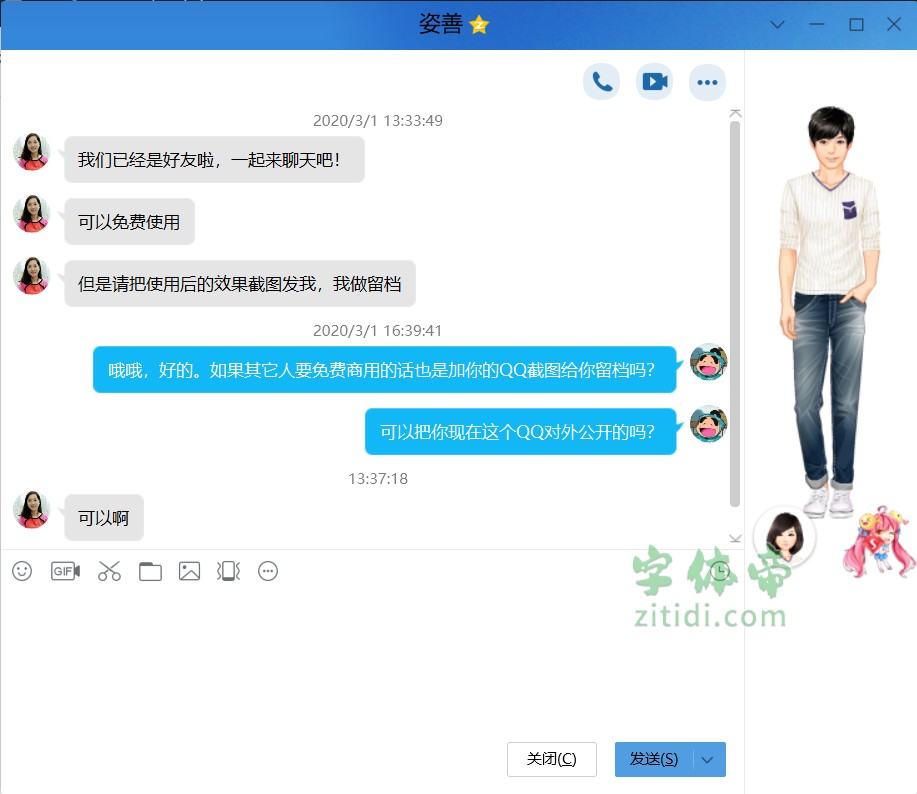Select the blue 可以把你现在这个QQ对外公开的吗 bubble

(x=520, y=431)
